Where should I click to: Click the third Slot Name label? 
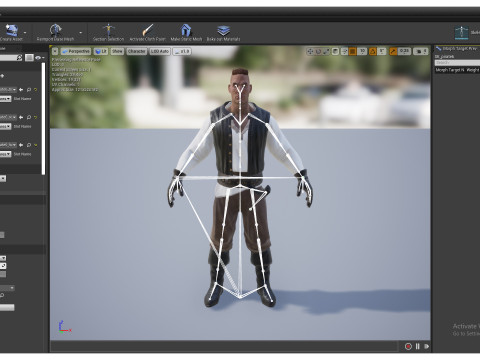pos(22,154)
